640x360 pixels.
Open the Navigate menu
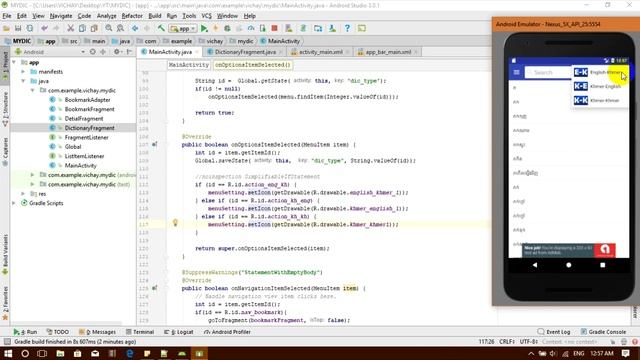pos(61,16)
